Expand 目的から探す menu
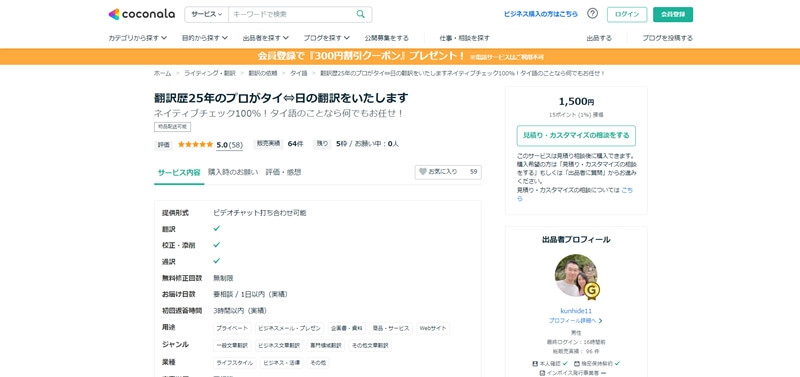 (x=205, y=38)
